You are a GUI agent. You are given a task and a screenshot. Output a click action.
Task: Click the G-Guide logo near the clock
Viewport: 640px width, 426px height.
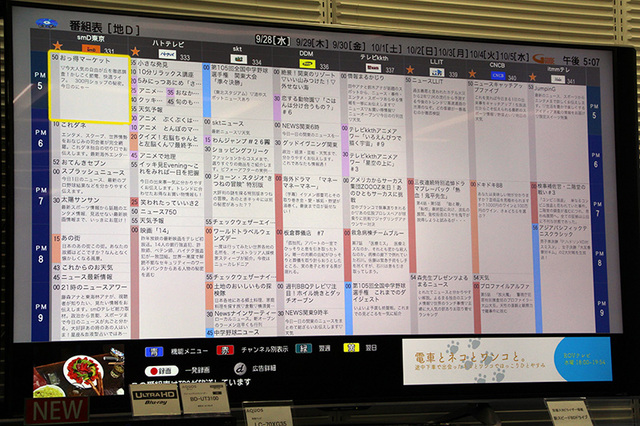pyautogui.click(x=543, y=60)
